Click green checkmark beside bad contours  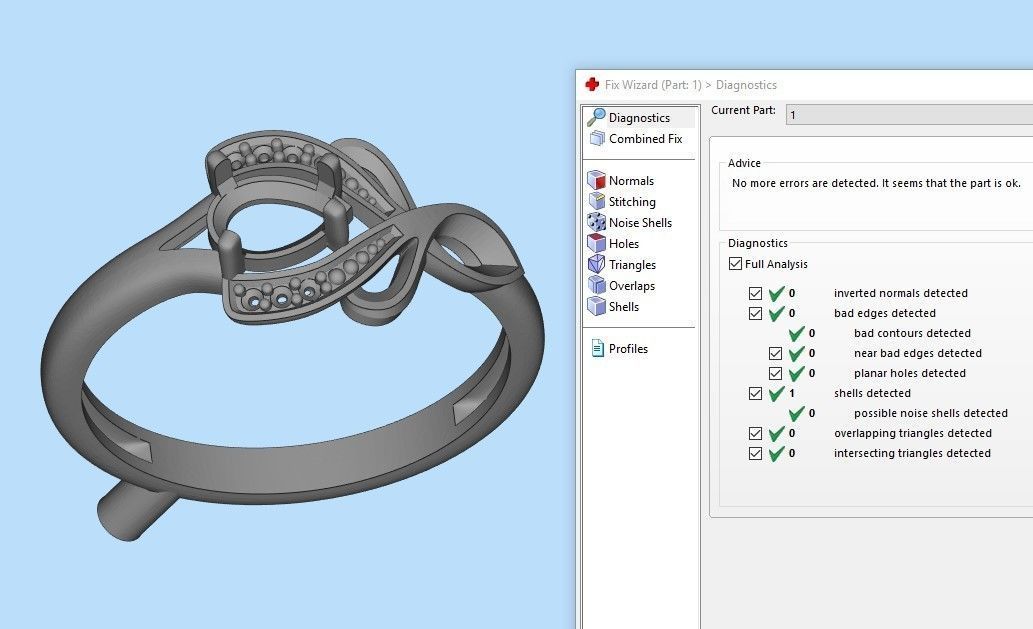pyautogui.click(x=796, y=333)
